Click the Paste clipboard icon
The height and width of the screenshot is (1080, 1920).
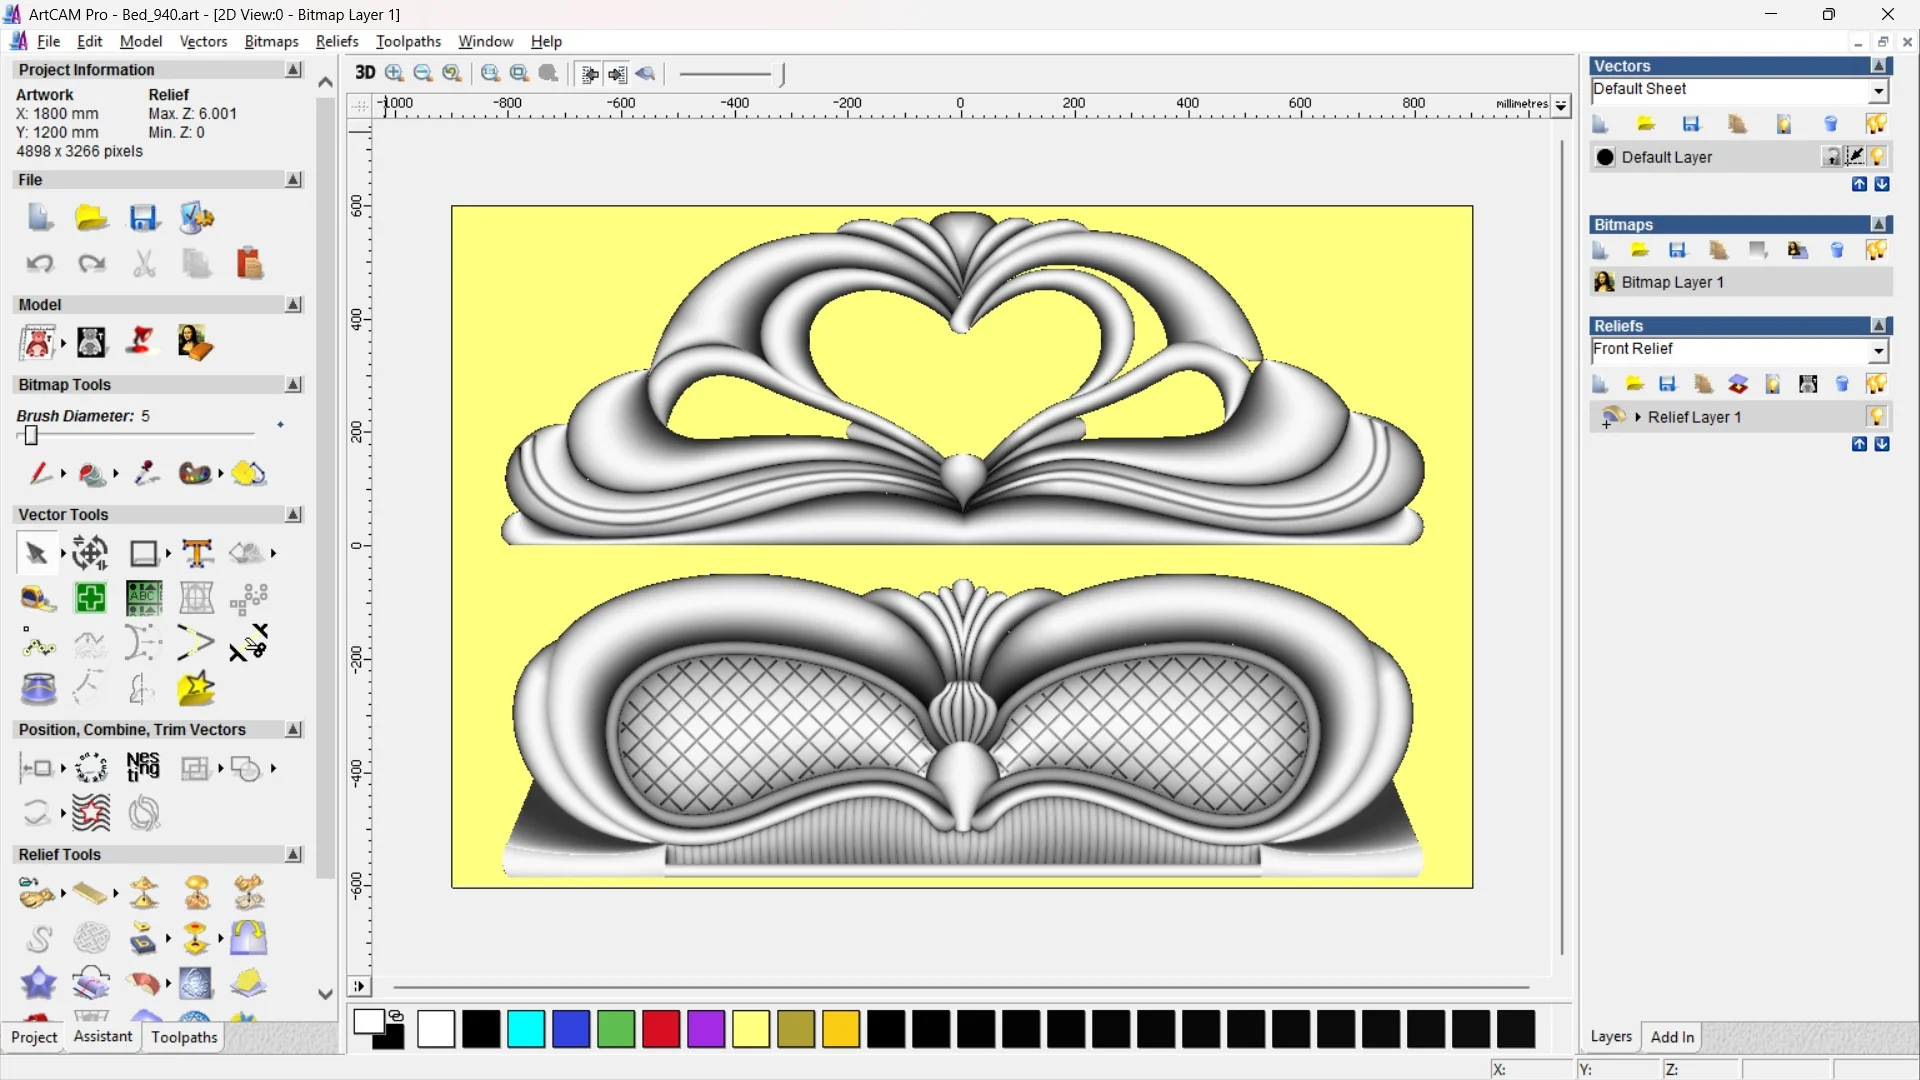(249, 264)
